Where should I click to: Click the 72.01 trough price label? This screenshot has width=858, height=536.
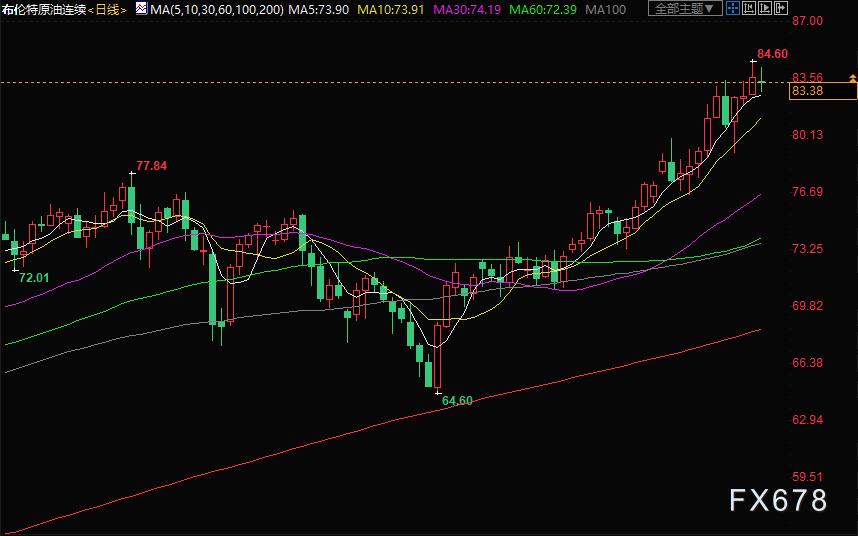coord(34,278)
